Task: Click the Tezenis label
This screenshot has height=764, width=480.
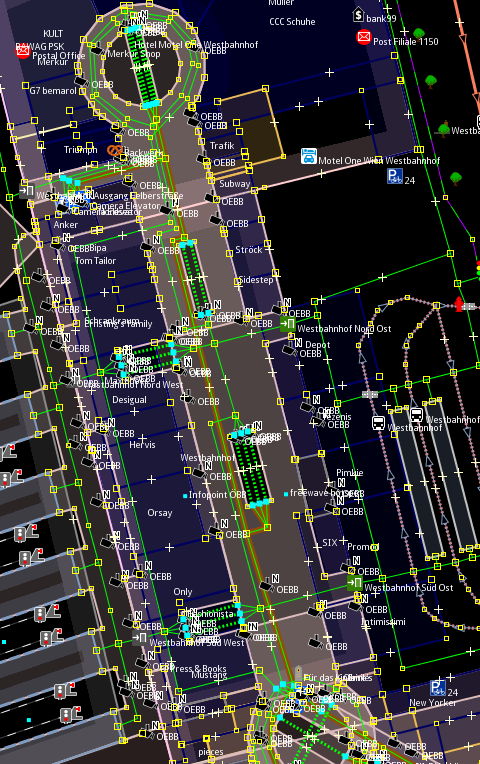Action: click(x=336, y=417)
